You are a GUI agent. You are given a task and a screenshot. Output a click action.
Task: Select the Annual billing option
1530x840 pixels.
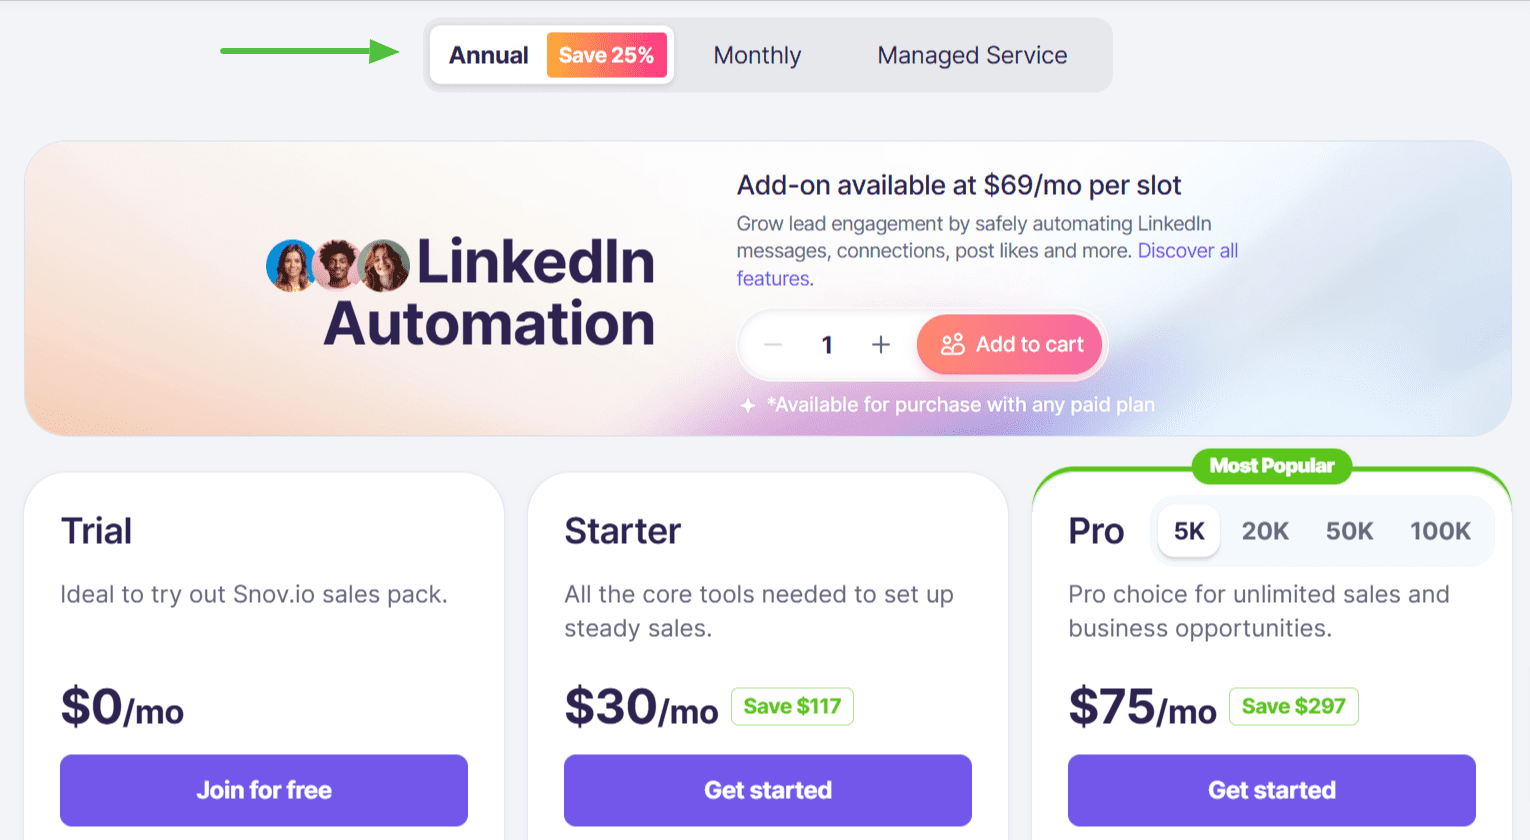point(489,55)
